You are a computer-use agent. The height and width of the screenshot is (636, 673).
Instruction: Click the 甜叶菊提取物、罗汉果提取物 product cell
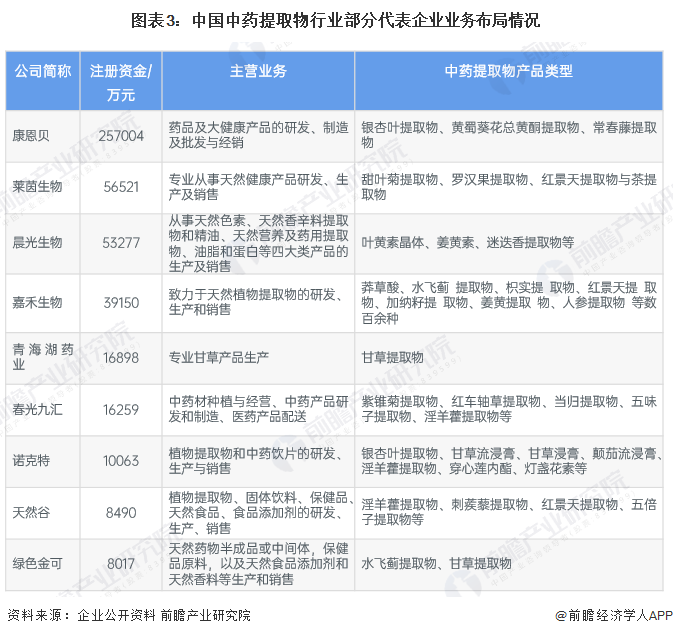(x=509, y=187)
